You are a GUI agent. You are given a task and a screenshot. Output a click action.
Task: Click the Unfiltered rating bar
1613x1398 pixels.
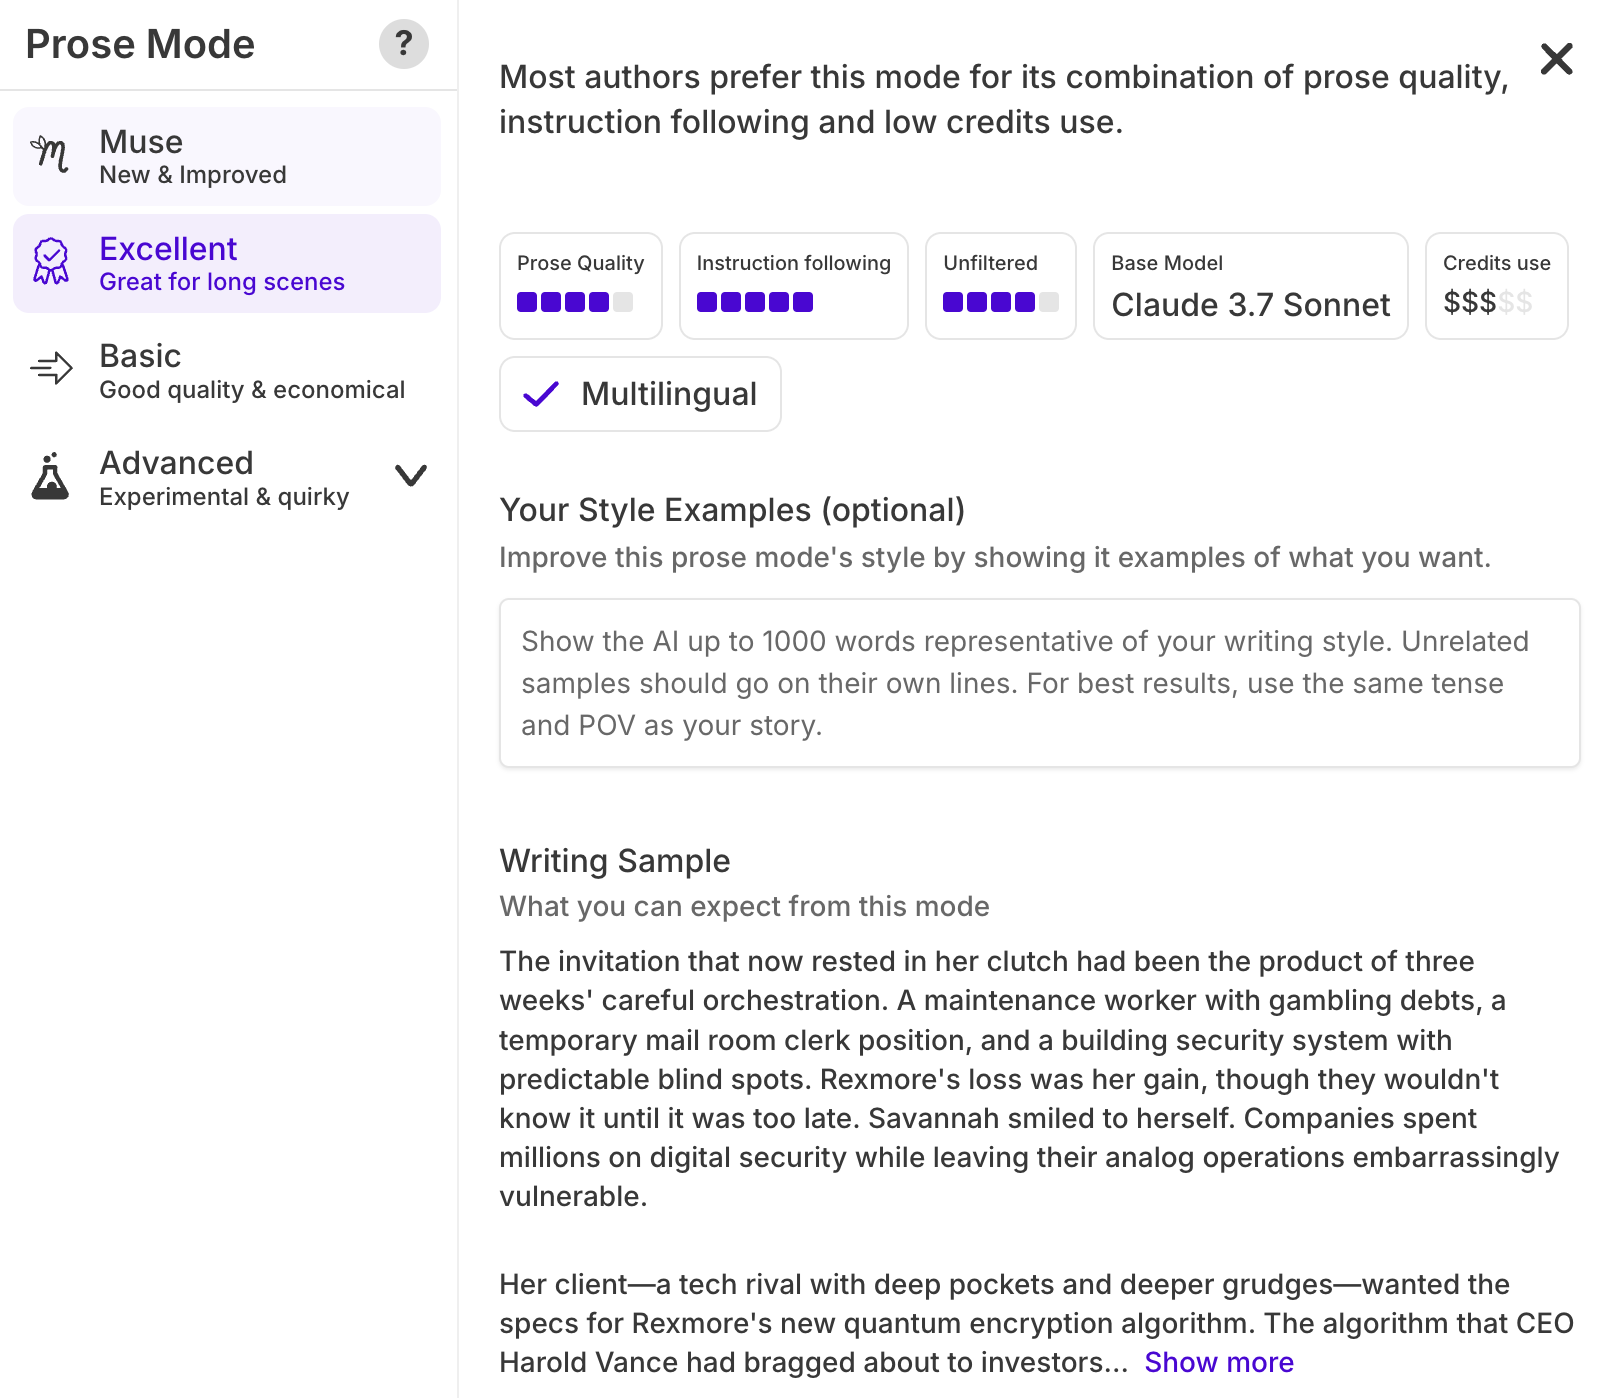tap(1001, 302)
